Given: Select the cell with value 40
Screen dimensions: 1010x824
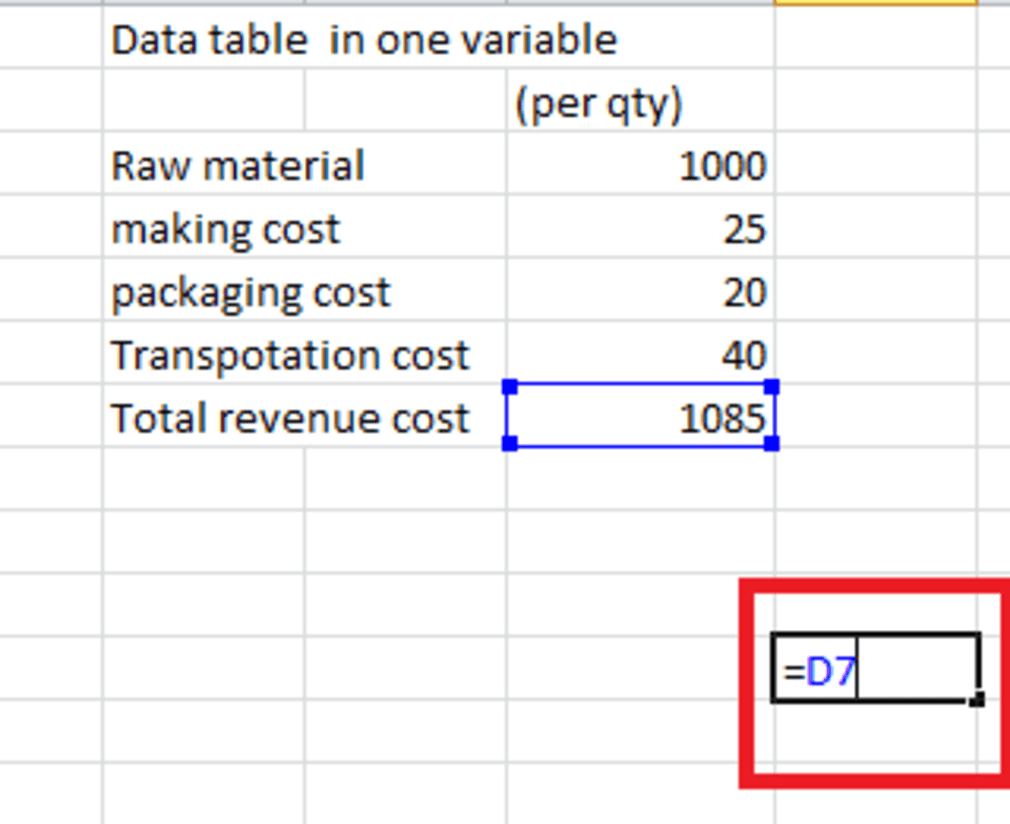Looking at the screenshot, I should tap(640, 352).
